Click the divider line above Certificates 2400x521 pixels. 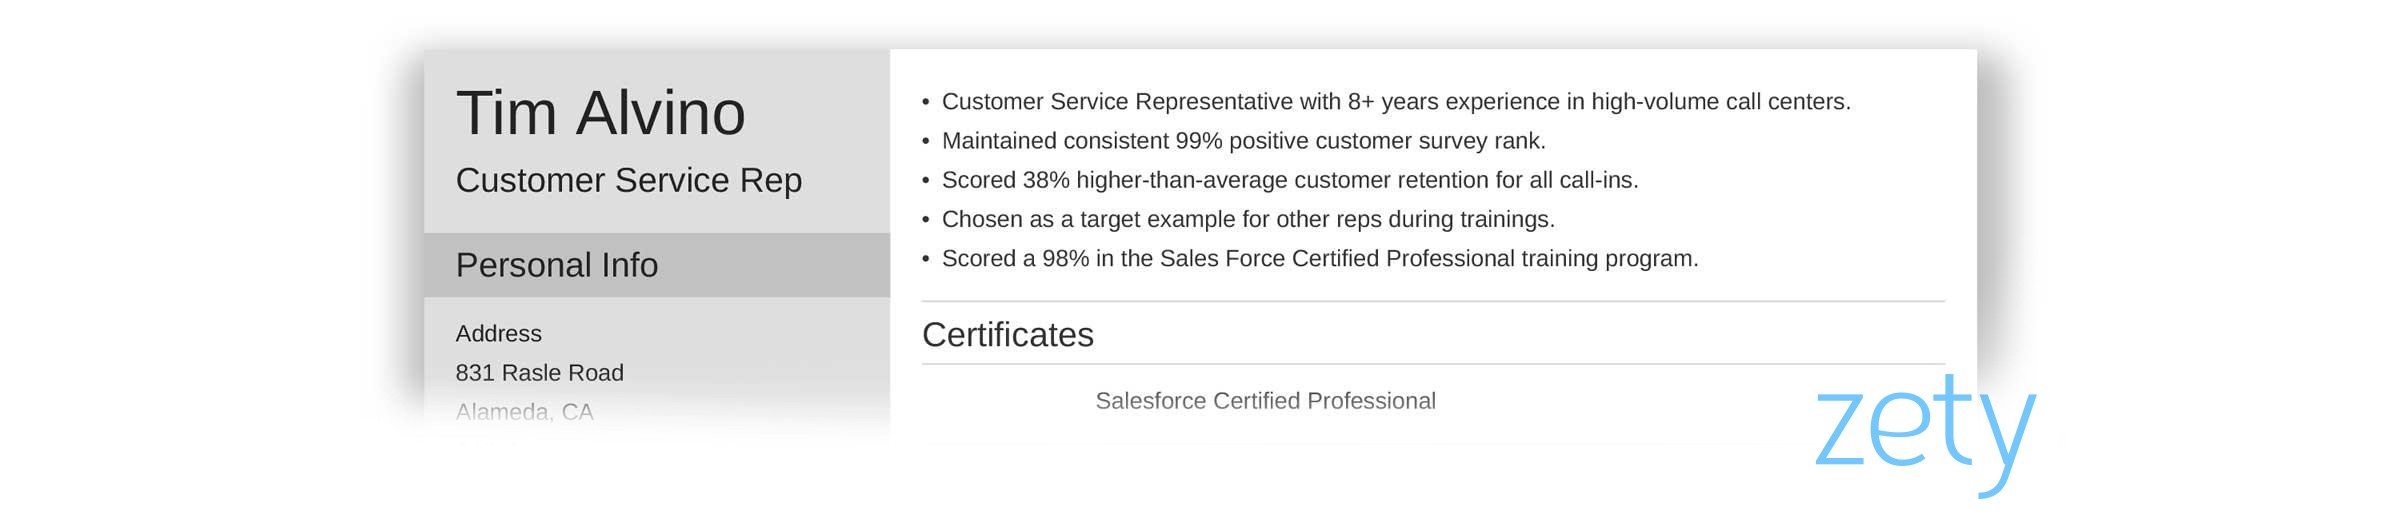(1433, 301)
